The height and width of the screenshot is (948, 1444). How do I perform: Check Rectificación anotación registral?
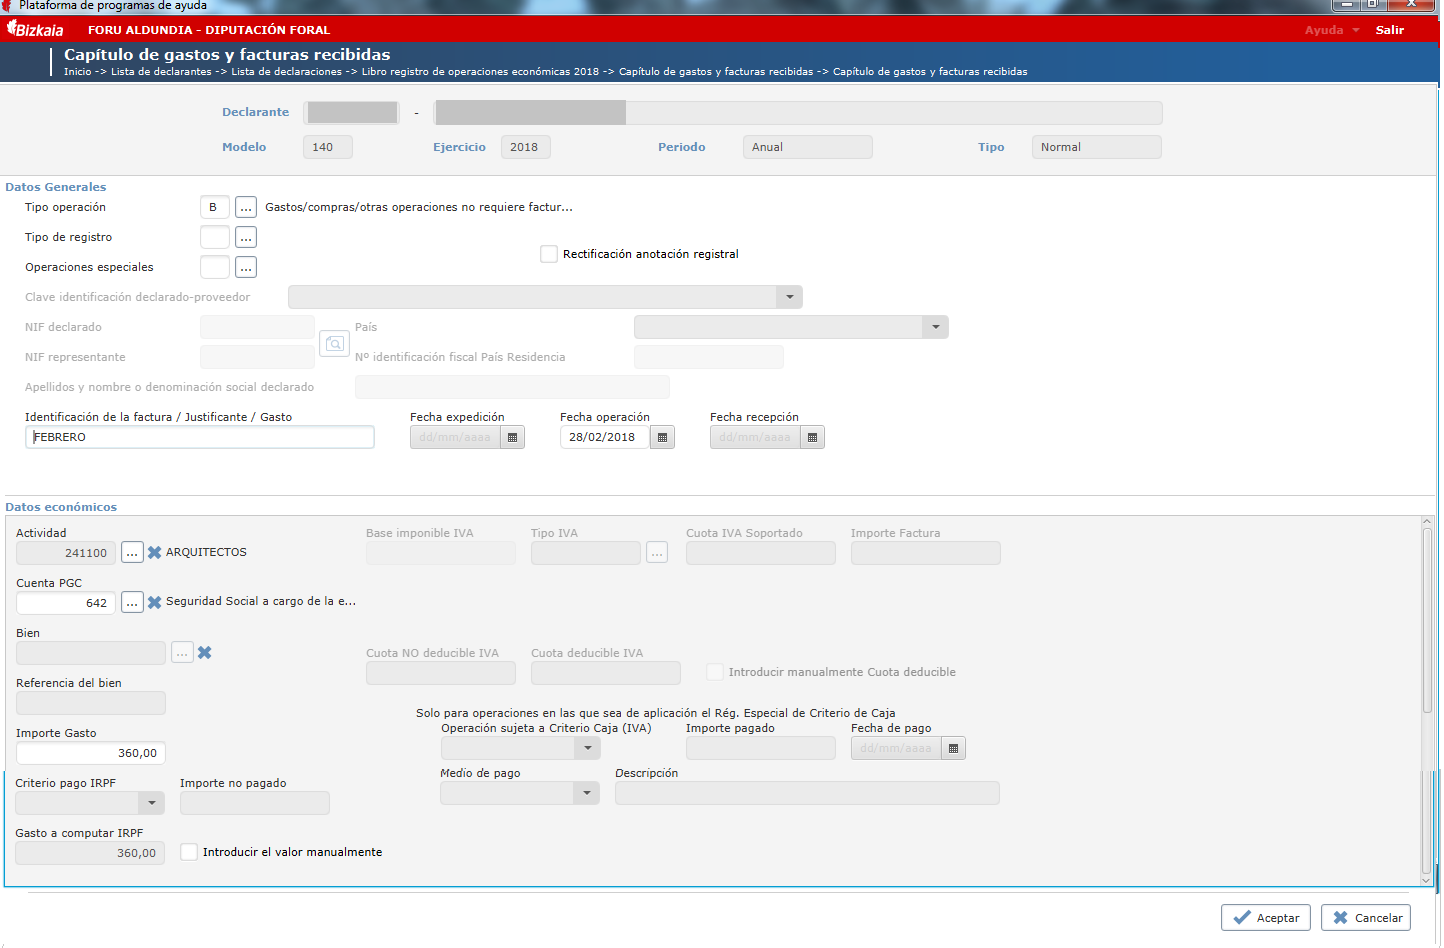549,254
